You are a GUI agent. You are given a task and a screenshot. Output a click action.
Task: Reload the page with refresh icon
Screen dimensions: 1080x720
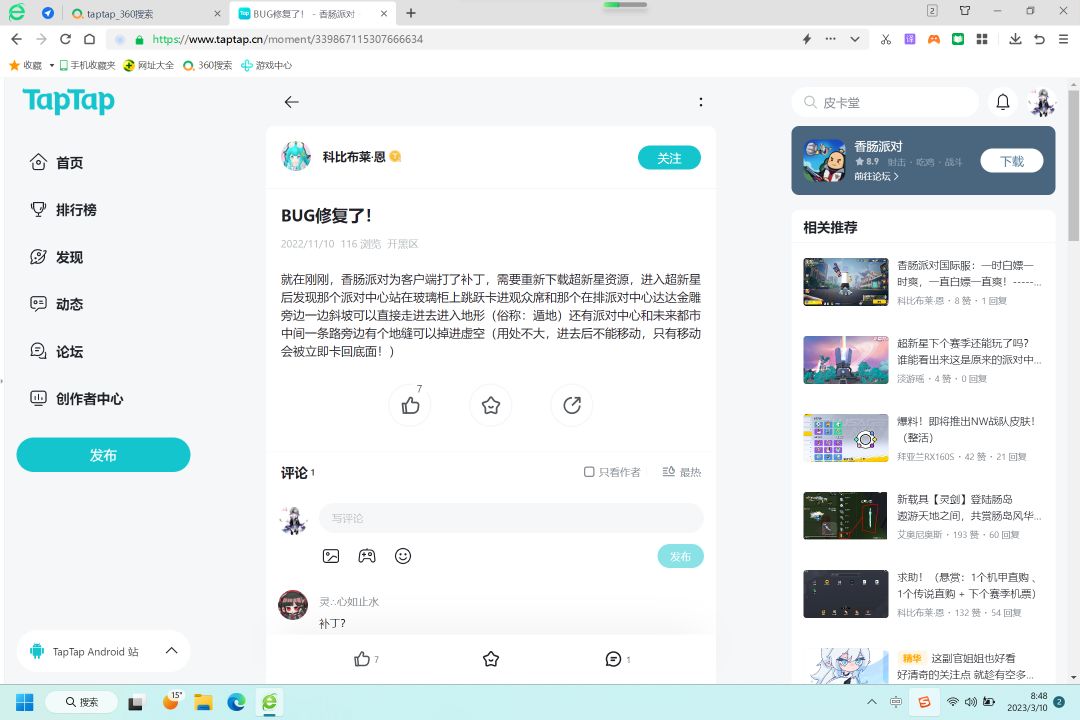click(65, 39)
